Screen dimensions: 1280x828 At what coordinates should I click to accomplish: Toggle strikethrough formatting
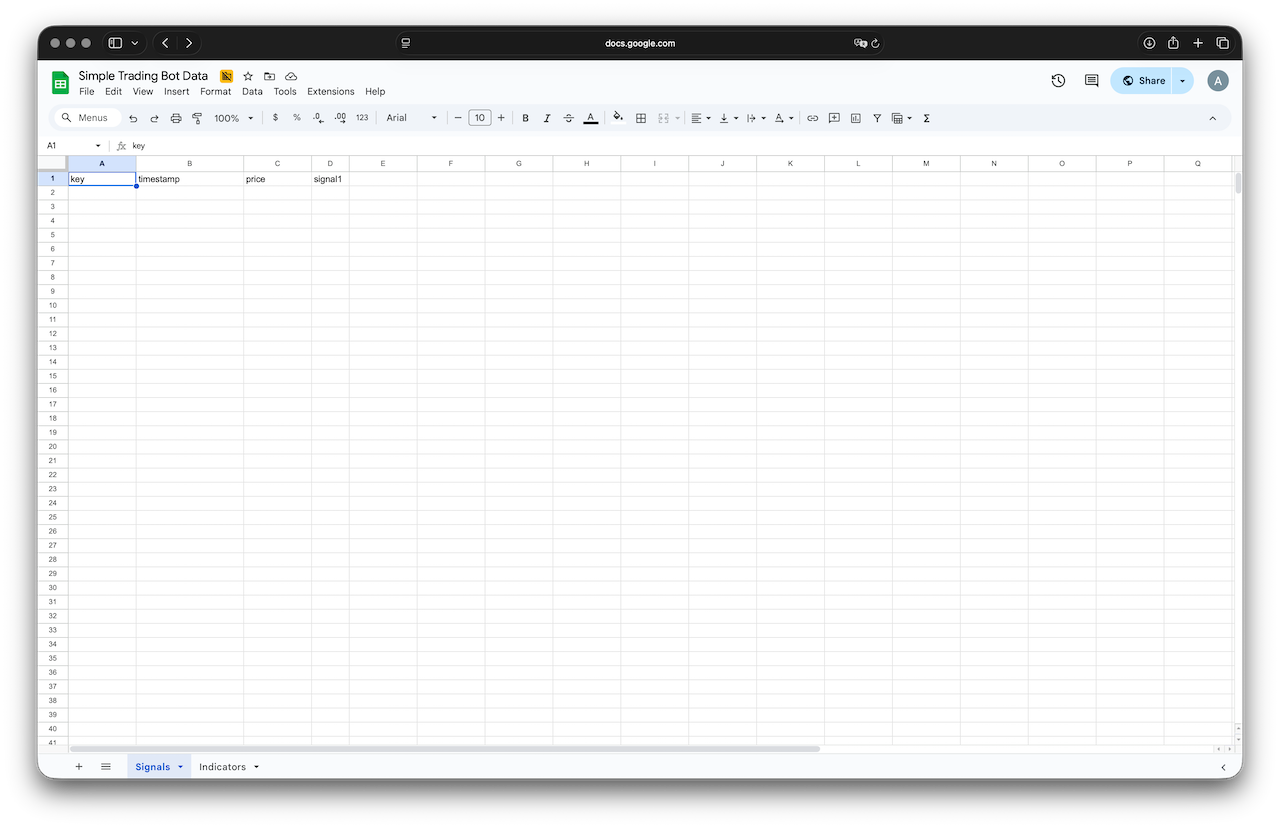pyautogui.click(x=569, y=118)
